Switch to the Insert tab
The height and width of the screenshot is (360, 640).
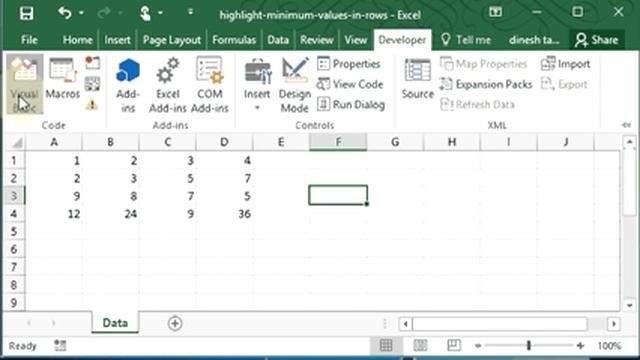117,40
